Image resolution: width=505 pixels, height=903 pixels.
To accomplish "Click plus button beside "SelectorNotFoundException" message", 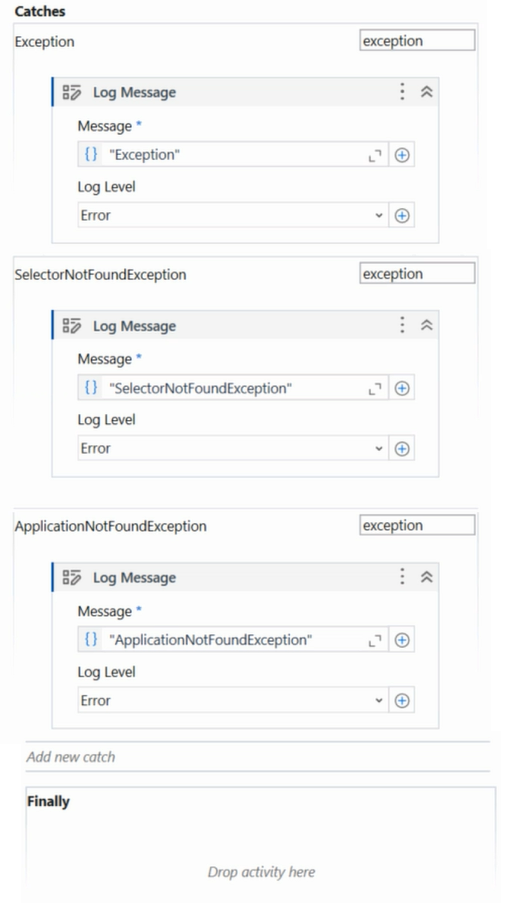I will (x=402, y=388).
